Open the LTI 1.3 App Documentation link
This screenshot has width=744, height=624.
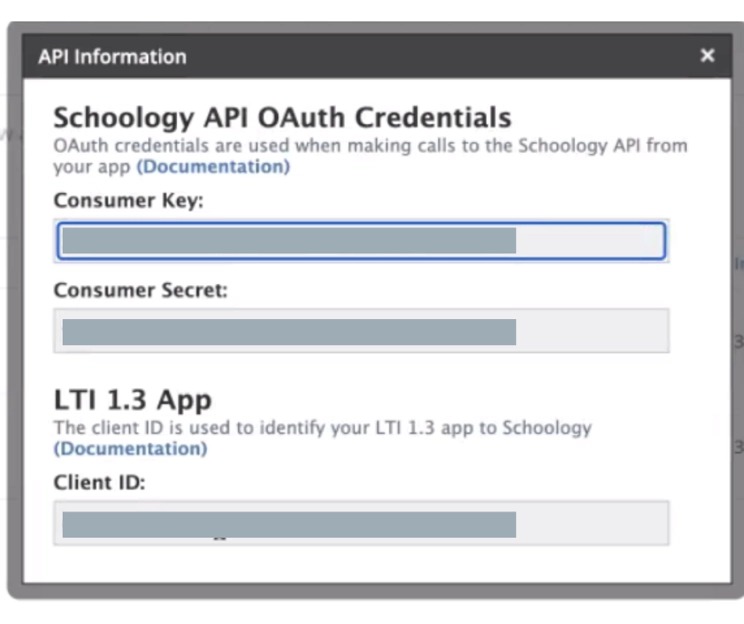[x=130, y=448]
